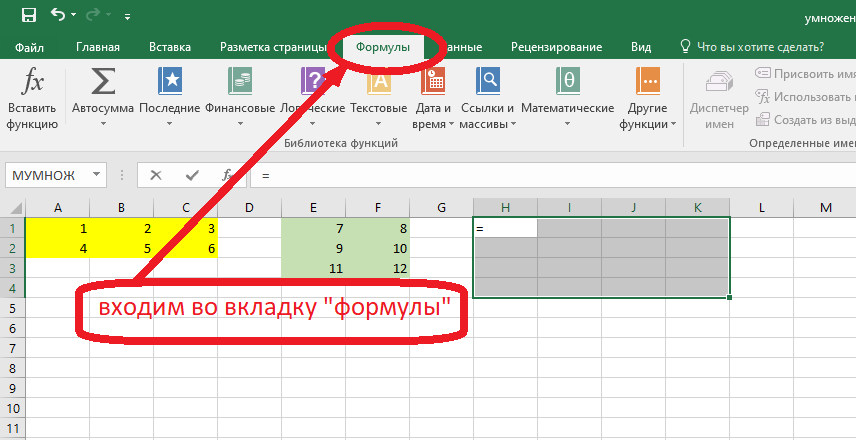Open the Финансовые functions book icon
856x440 pixels.
[240, 82]
